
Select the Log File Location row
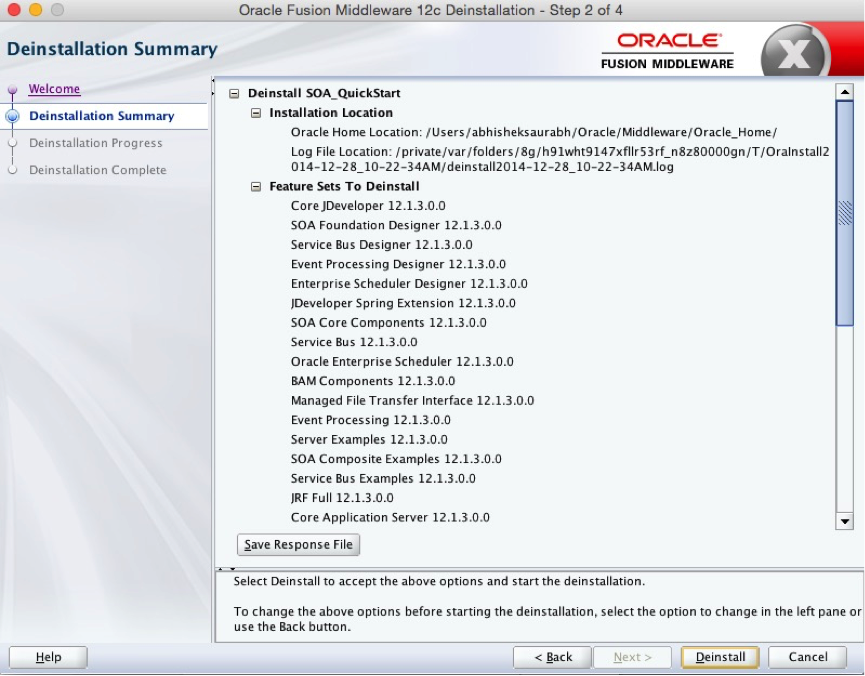click(x=560, y=159)
